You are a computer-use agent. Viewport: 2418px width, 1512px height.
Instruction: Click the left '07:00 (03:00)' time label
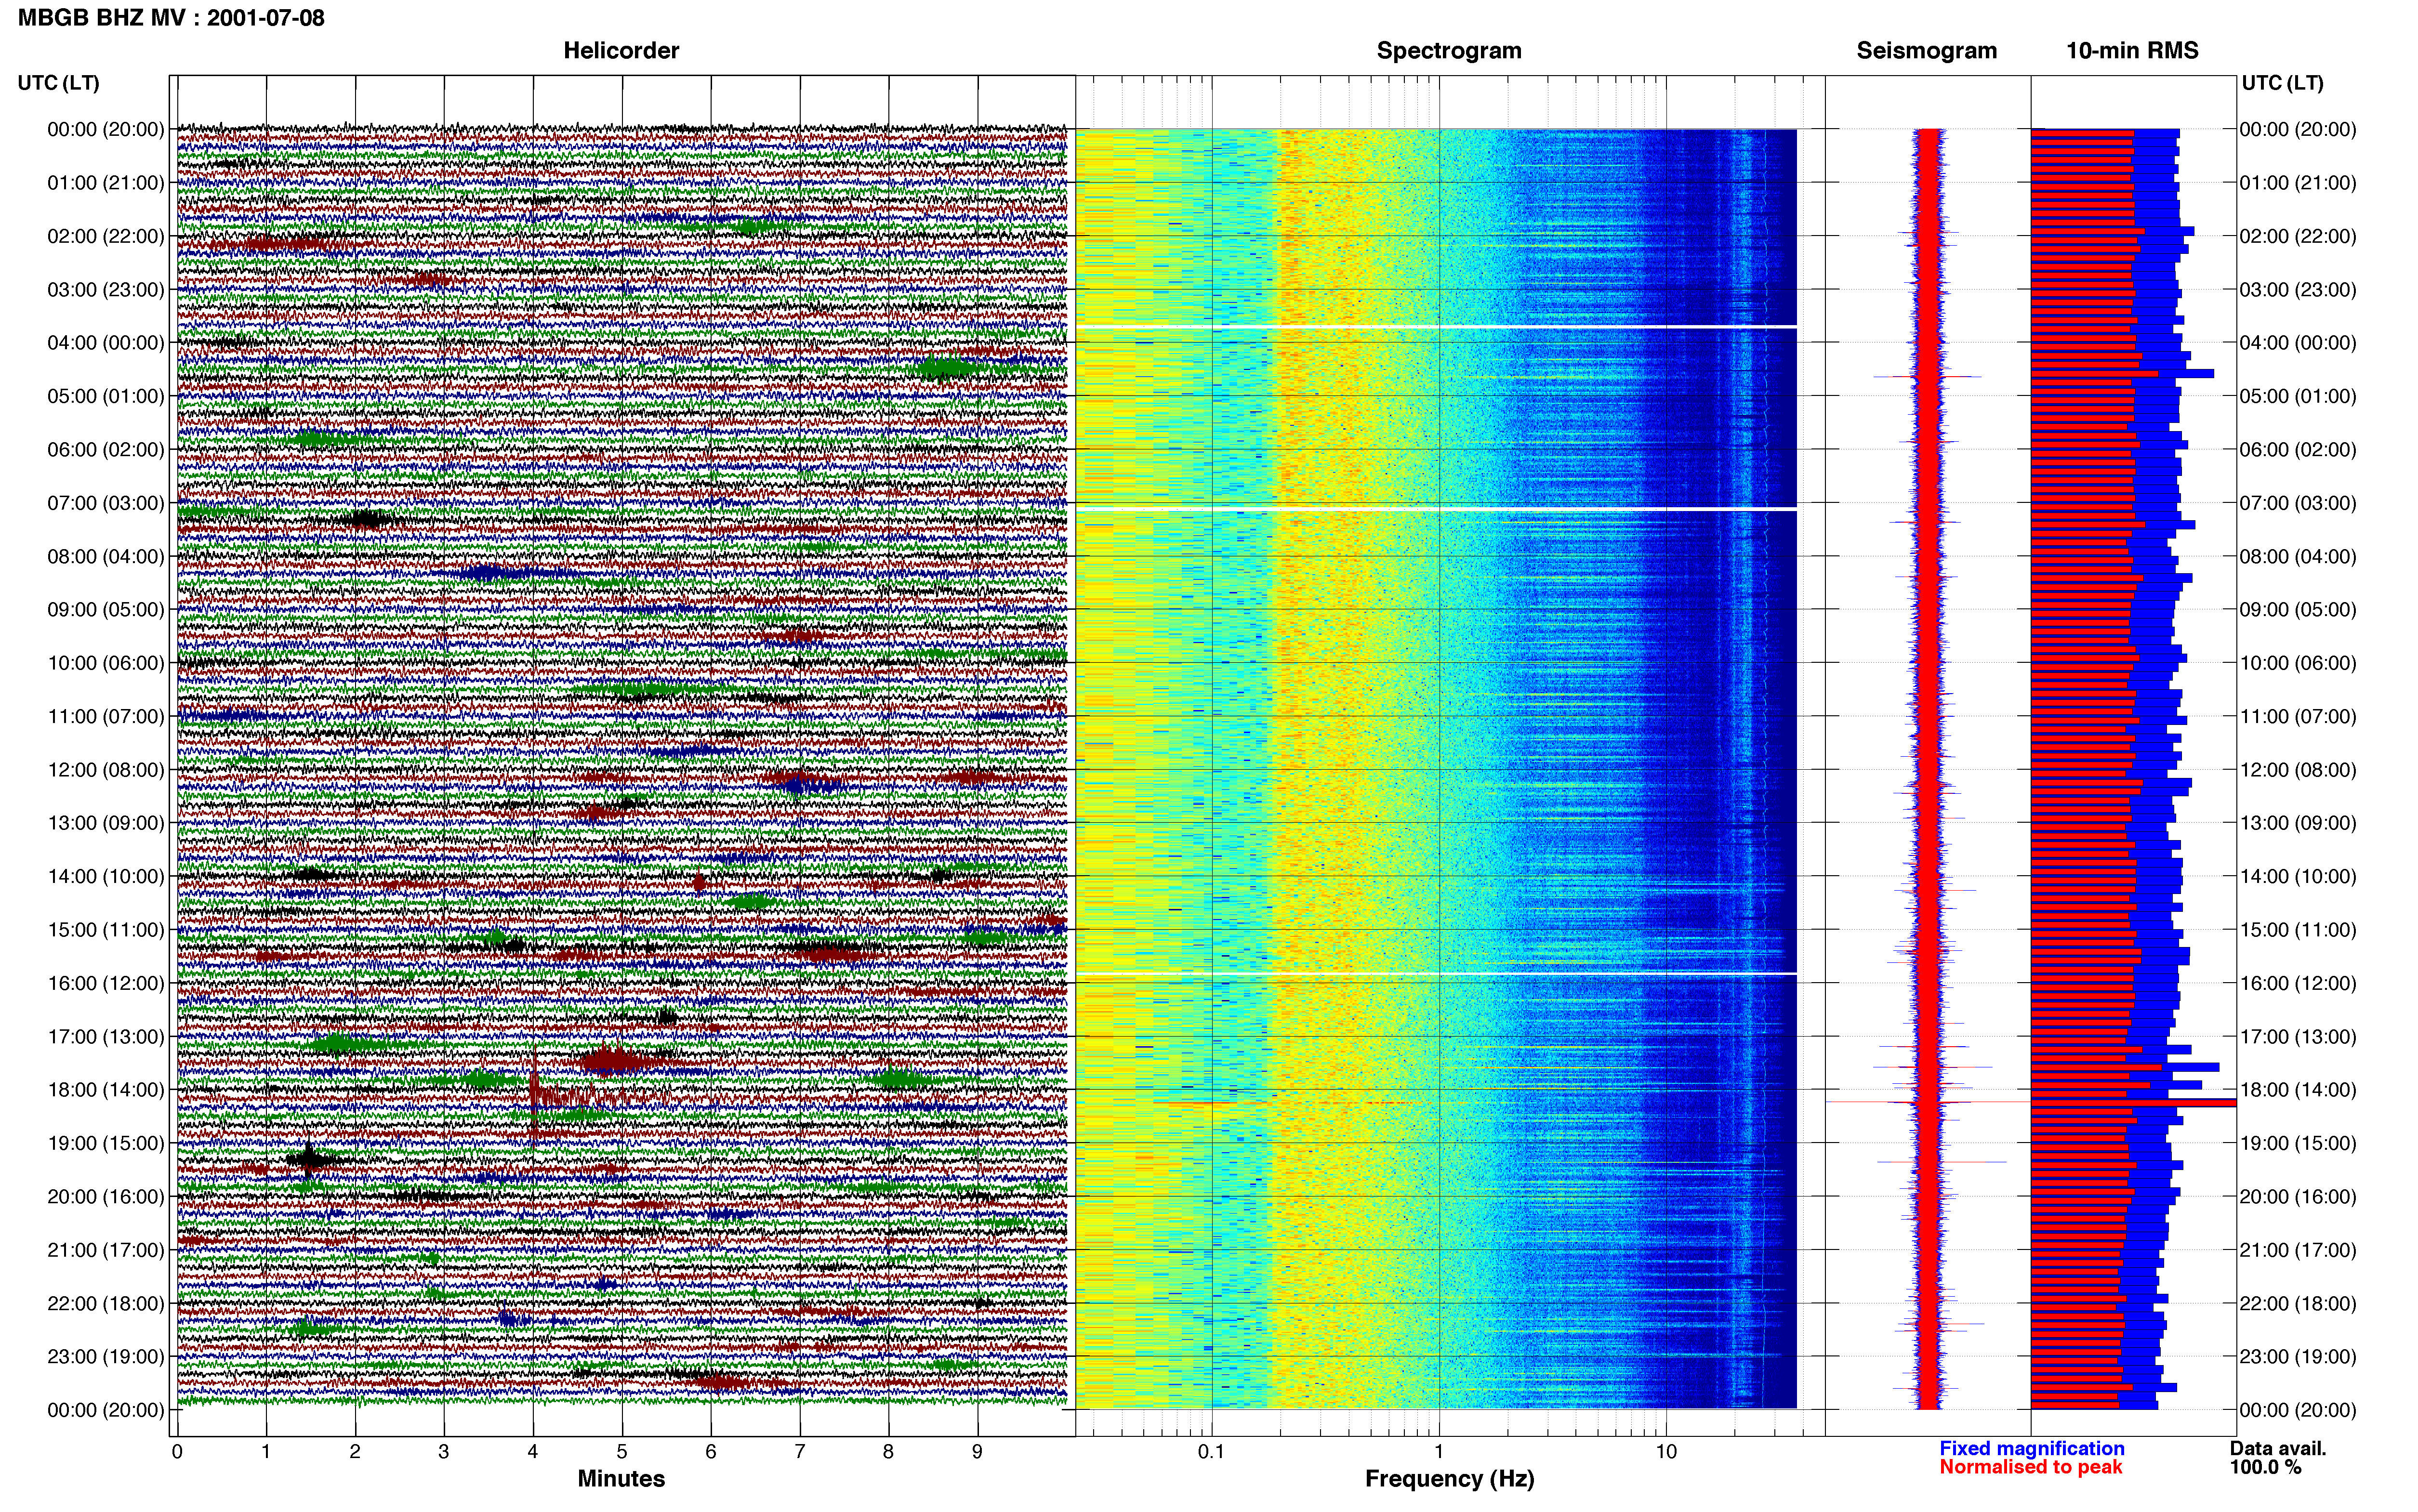click(106, 503)
